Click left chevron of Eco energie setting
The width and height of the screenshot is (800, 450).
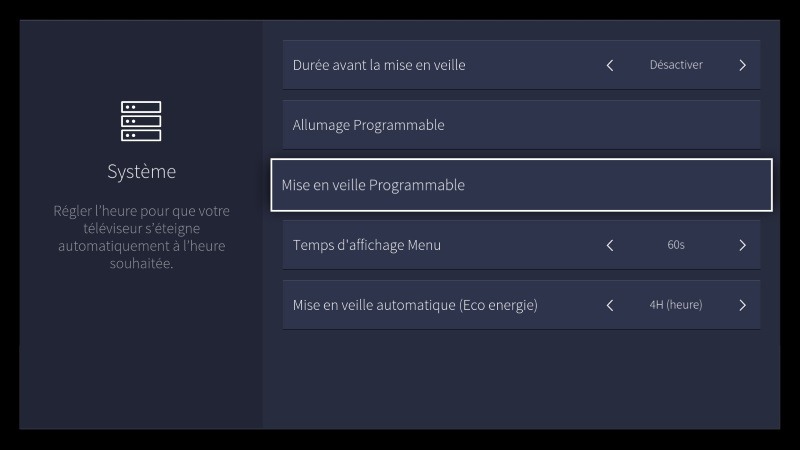(x=610, y=305)
